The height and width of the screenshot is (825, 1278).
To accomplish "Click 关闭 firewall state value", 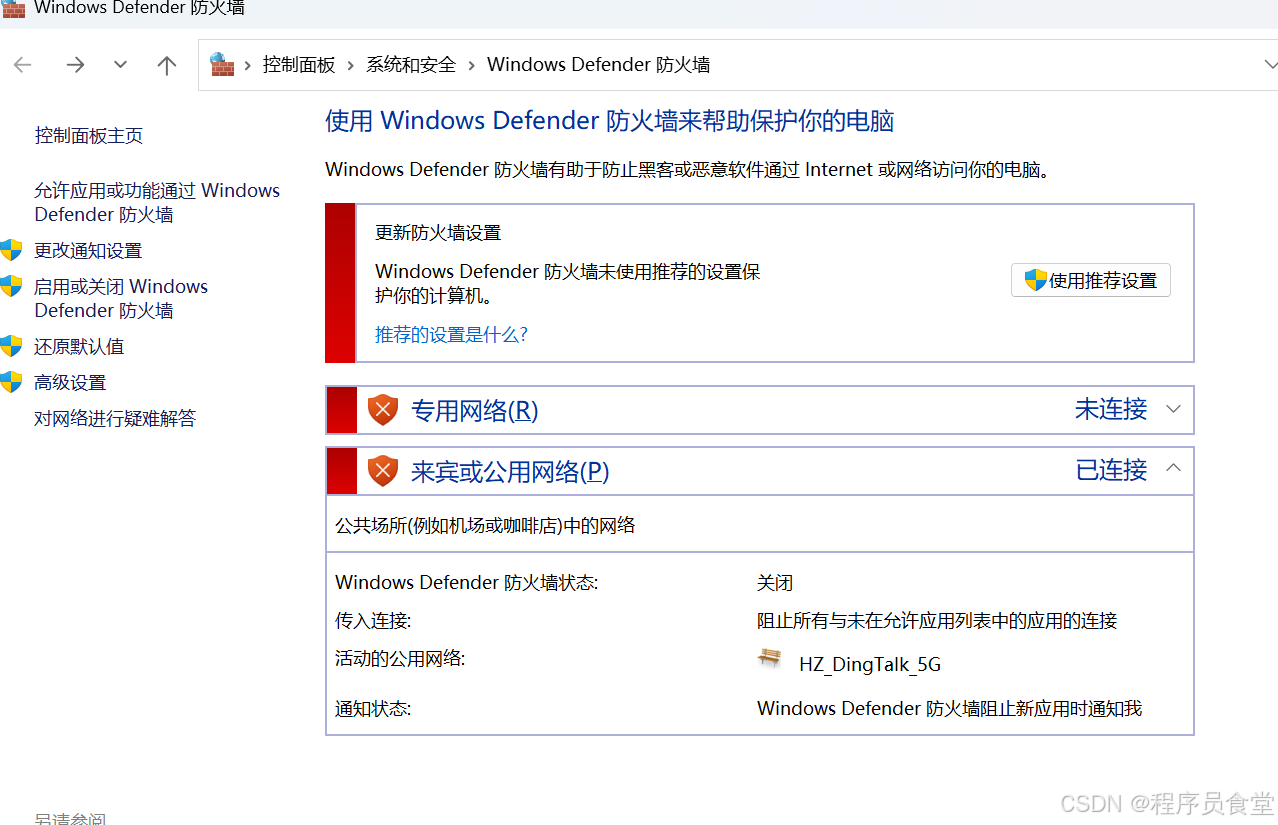I will [x=775, y=583].
